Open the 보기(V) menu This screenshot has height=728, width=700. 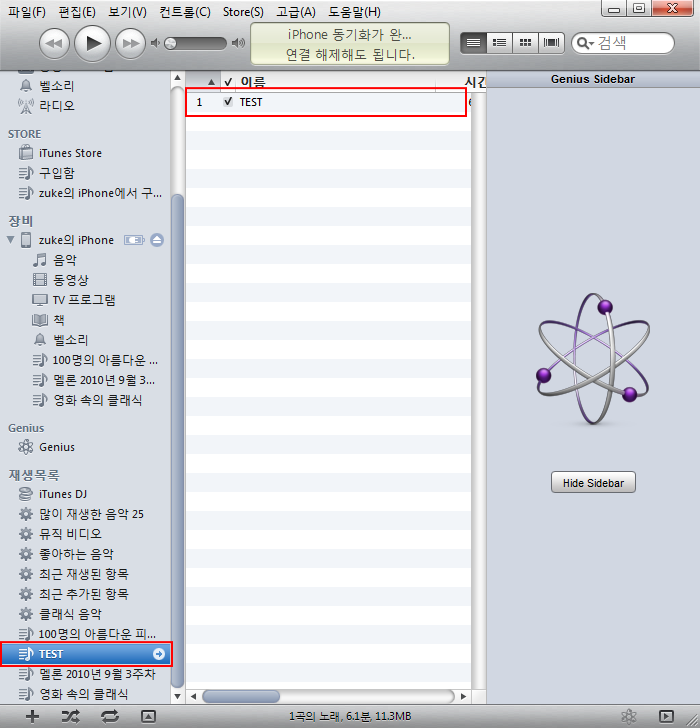tap(127, 12)
